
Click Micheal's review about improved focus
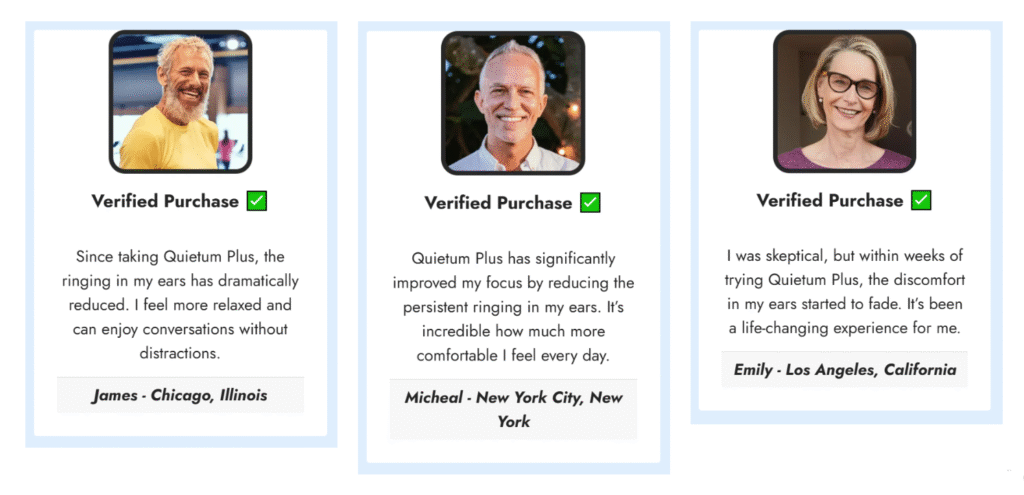click(513, 307)
